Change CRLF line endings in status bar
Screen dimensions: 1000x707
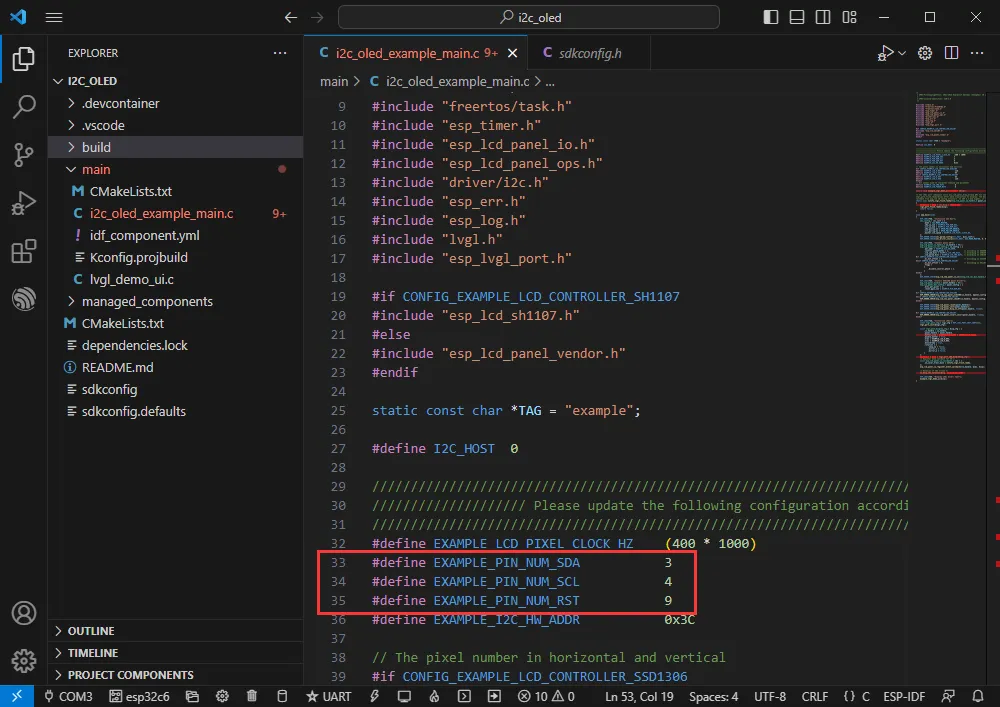[x=814, y=696]
